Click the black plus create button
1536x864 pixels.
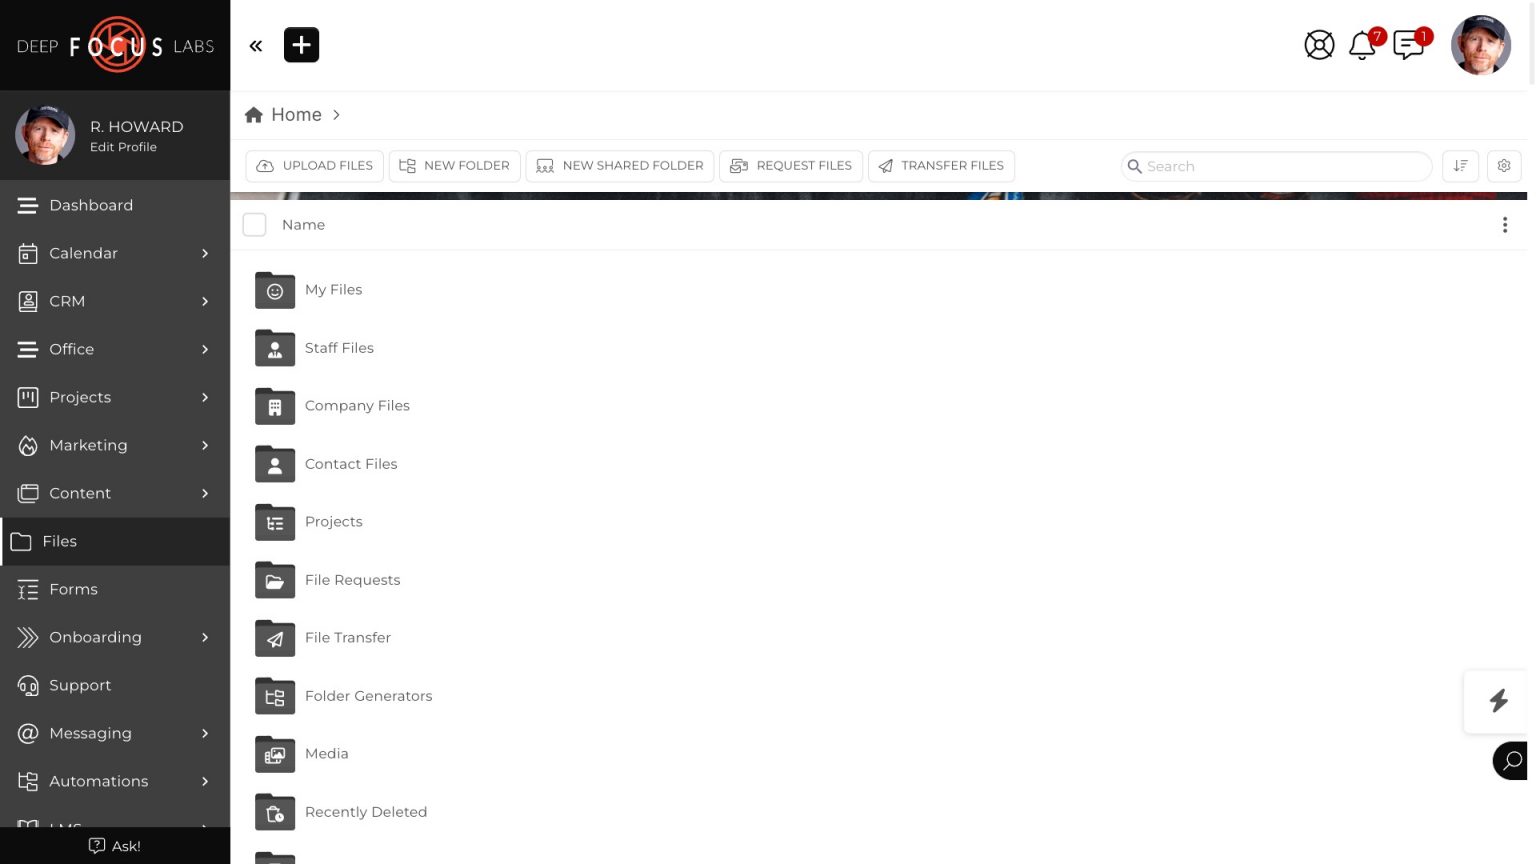tap(301, 45)
